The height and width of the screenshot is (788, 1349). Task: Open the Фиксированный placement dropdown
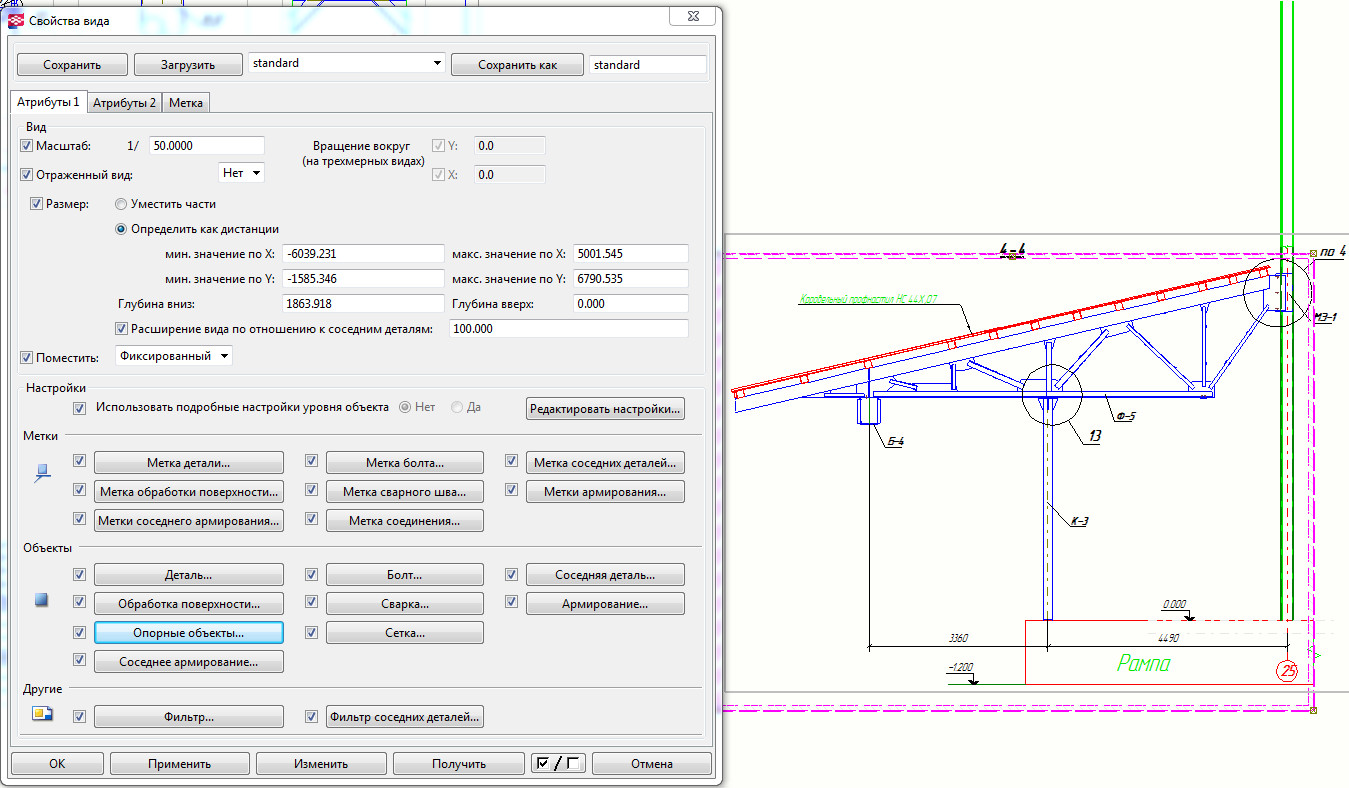pos(174,355)
